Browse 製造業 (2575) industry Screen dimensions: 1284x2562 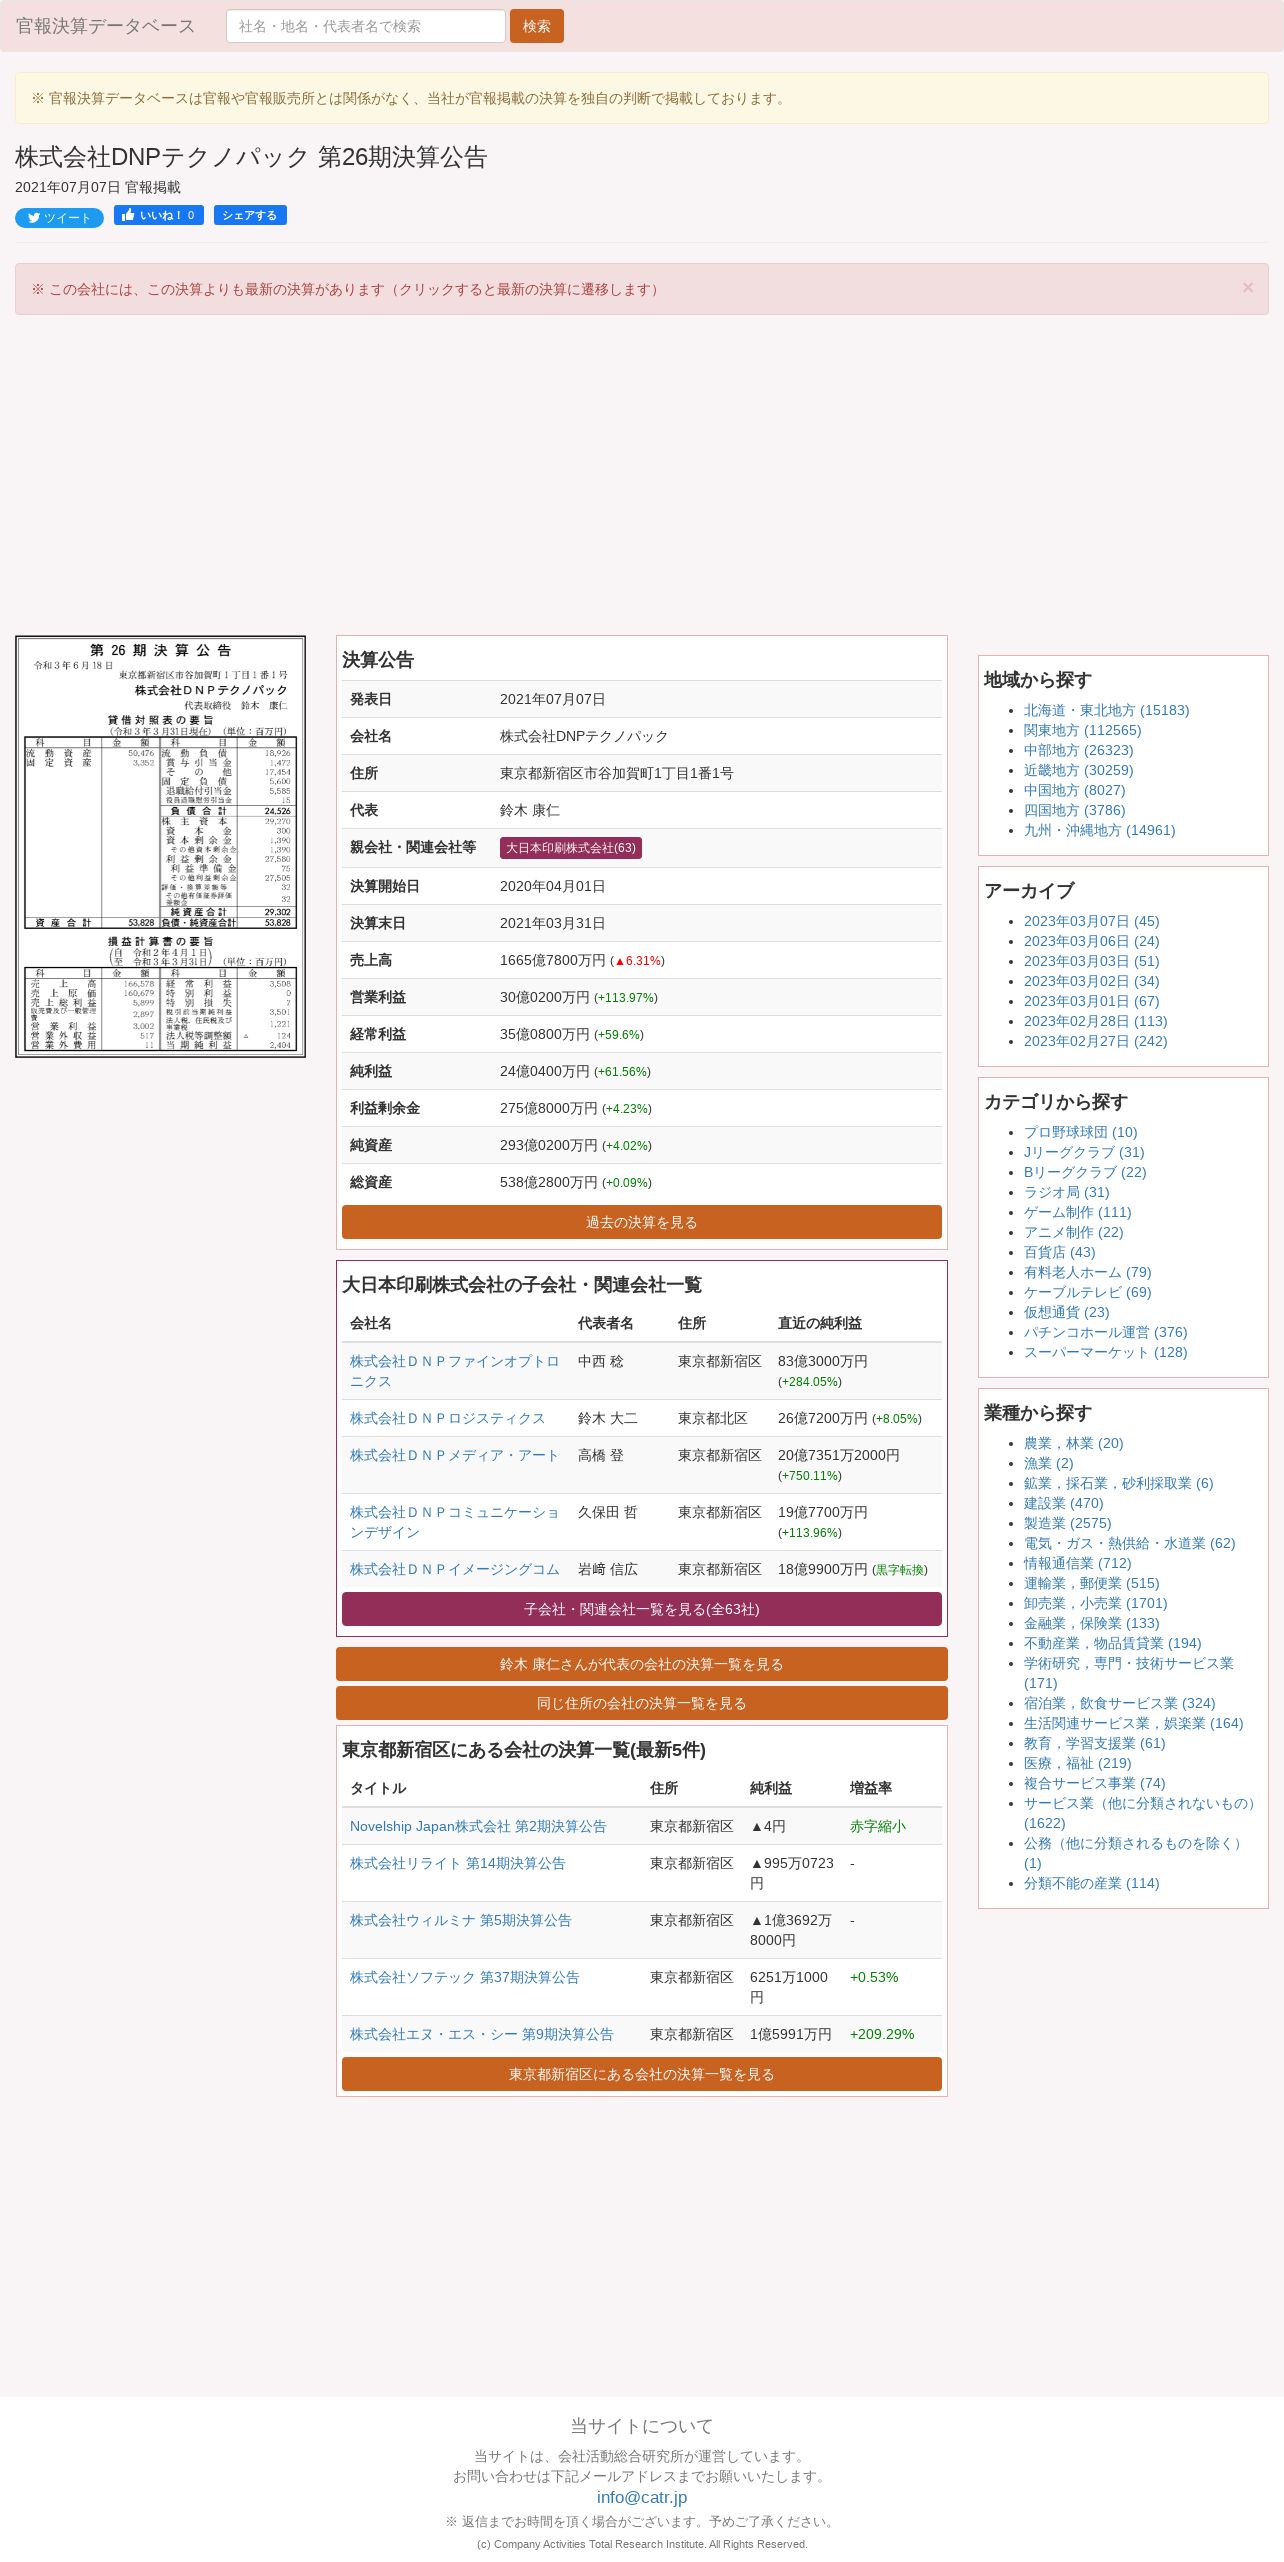[1067, 1523]
